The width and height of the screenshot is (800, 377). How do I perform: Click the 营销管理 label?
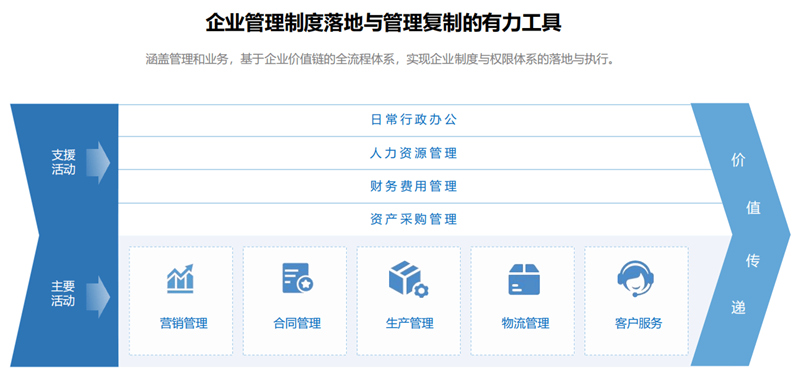(184, 323)
